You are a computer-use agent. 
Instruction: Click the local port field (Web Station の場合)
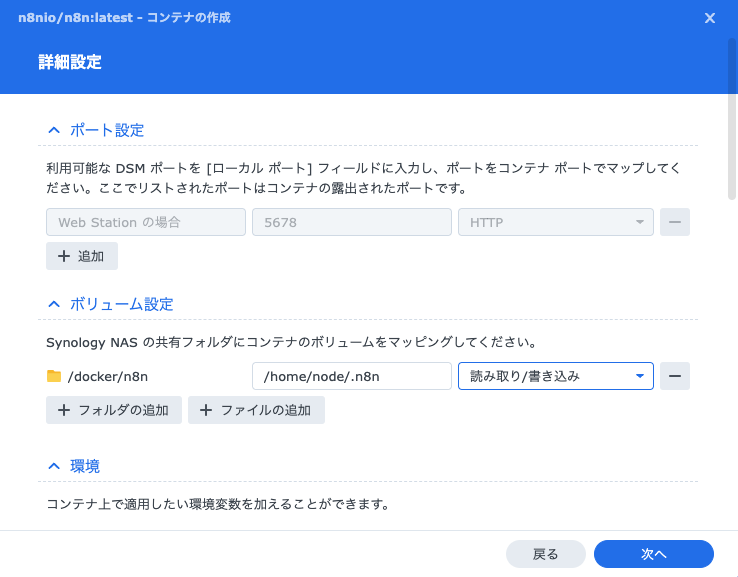(x=146, y=222)
